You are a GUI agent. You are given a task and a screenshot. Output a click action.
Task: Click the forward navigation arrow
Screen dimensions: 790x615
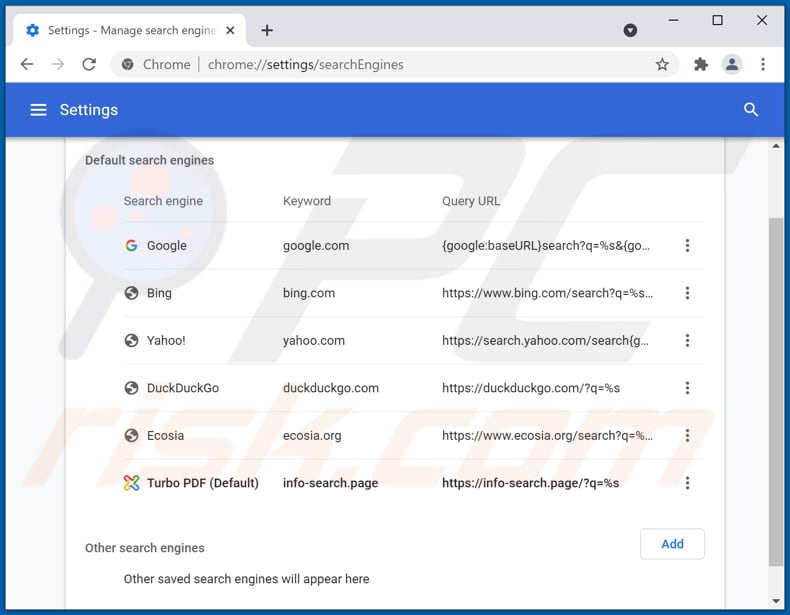[x=58, y=64]
